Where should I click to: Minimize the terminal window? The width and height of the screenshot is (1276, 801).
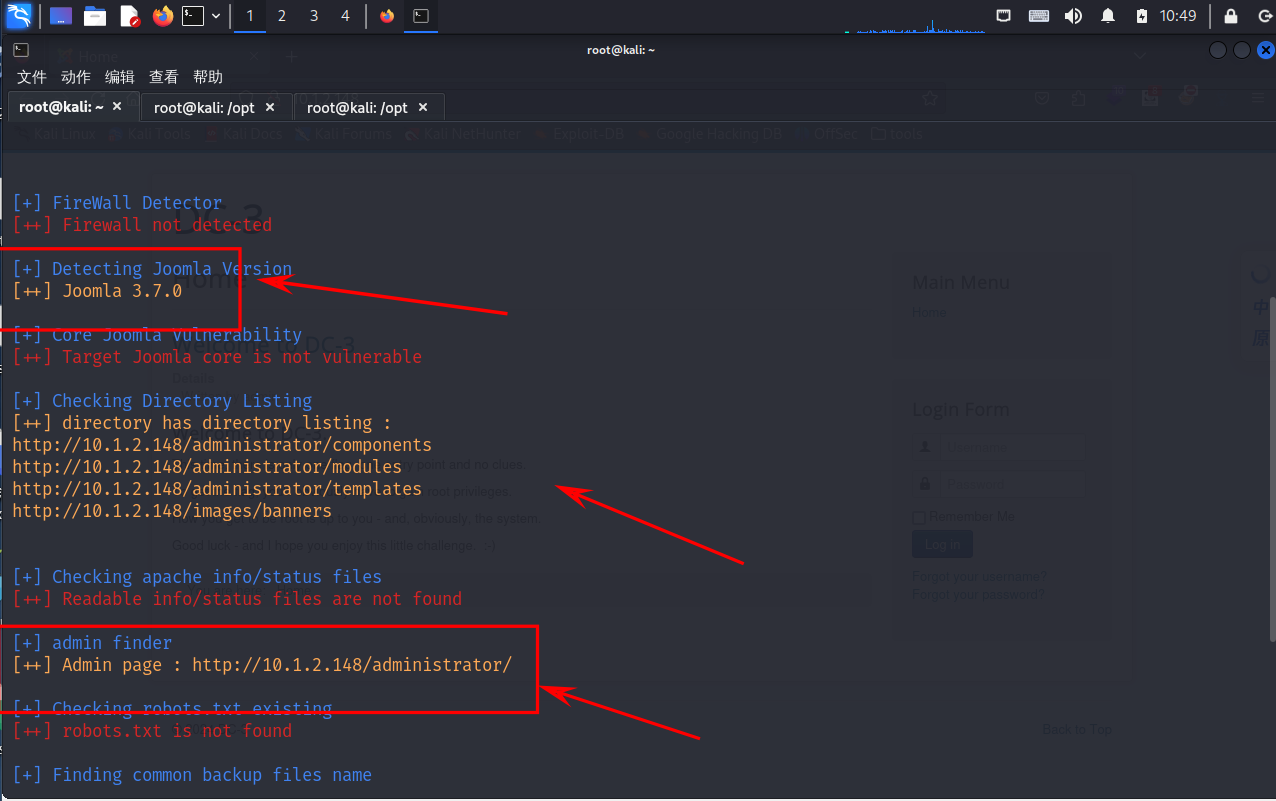point(1218,50)
